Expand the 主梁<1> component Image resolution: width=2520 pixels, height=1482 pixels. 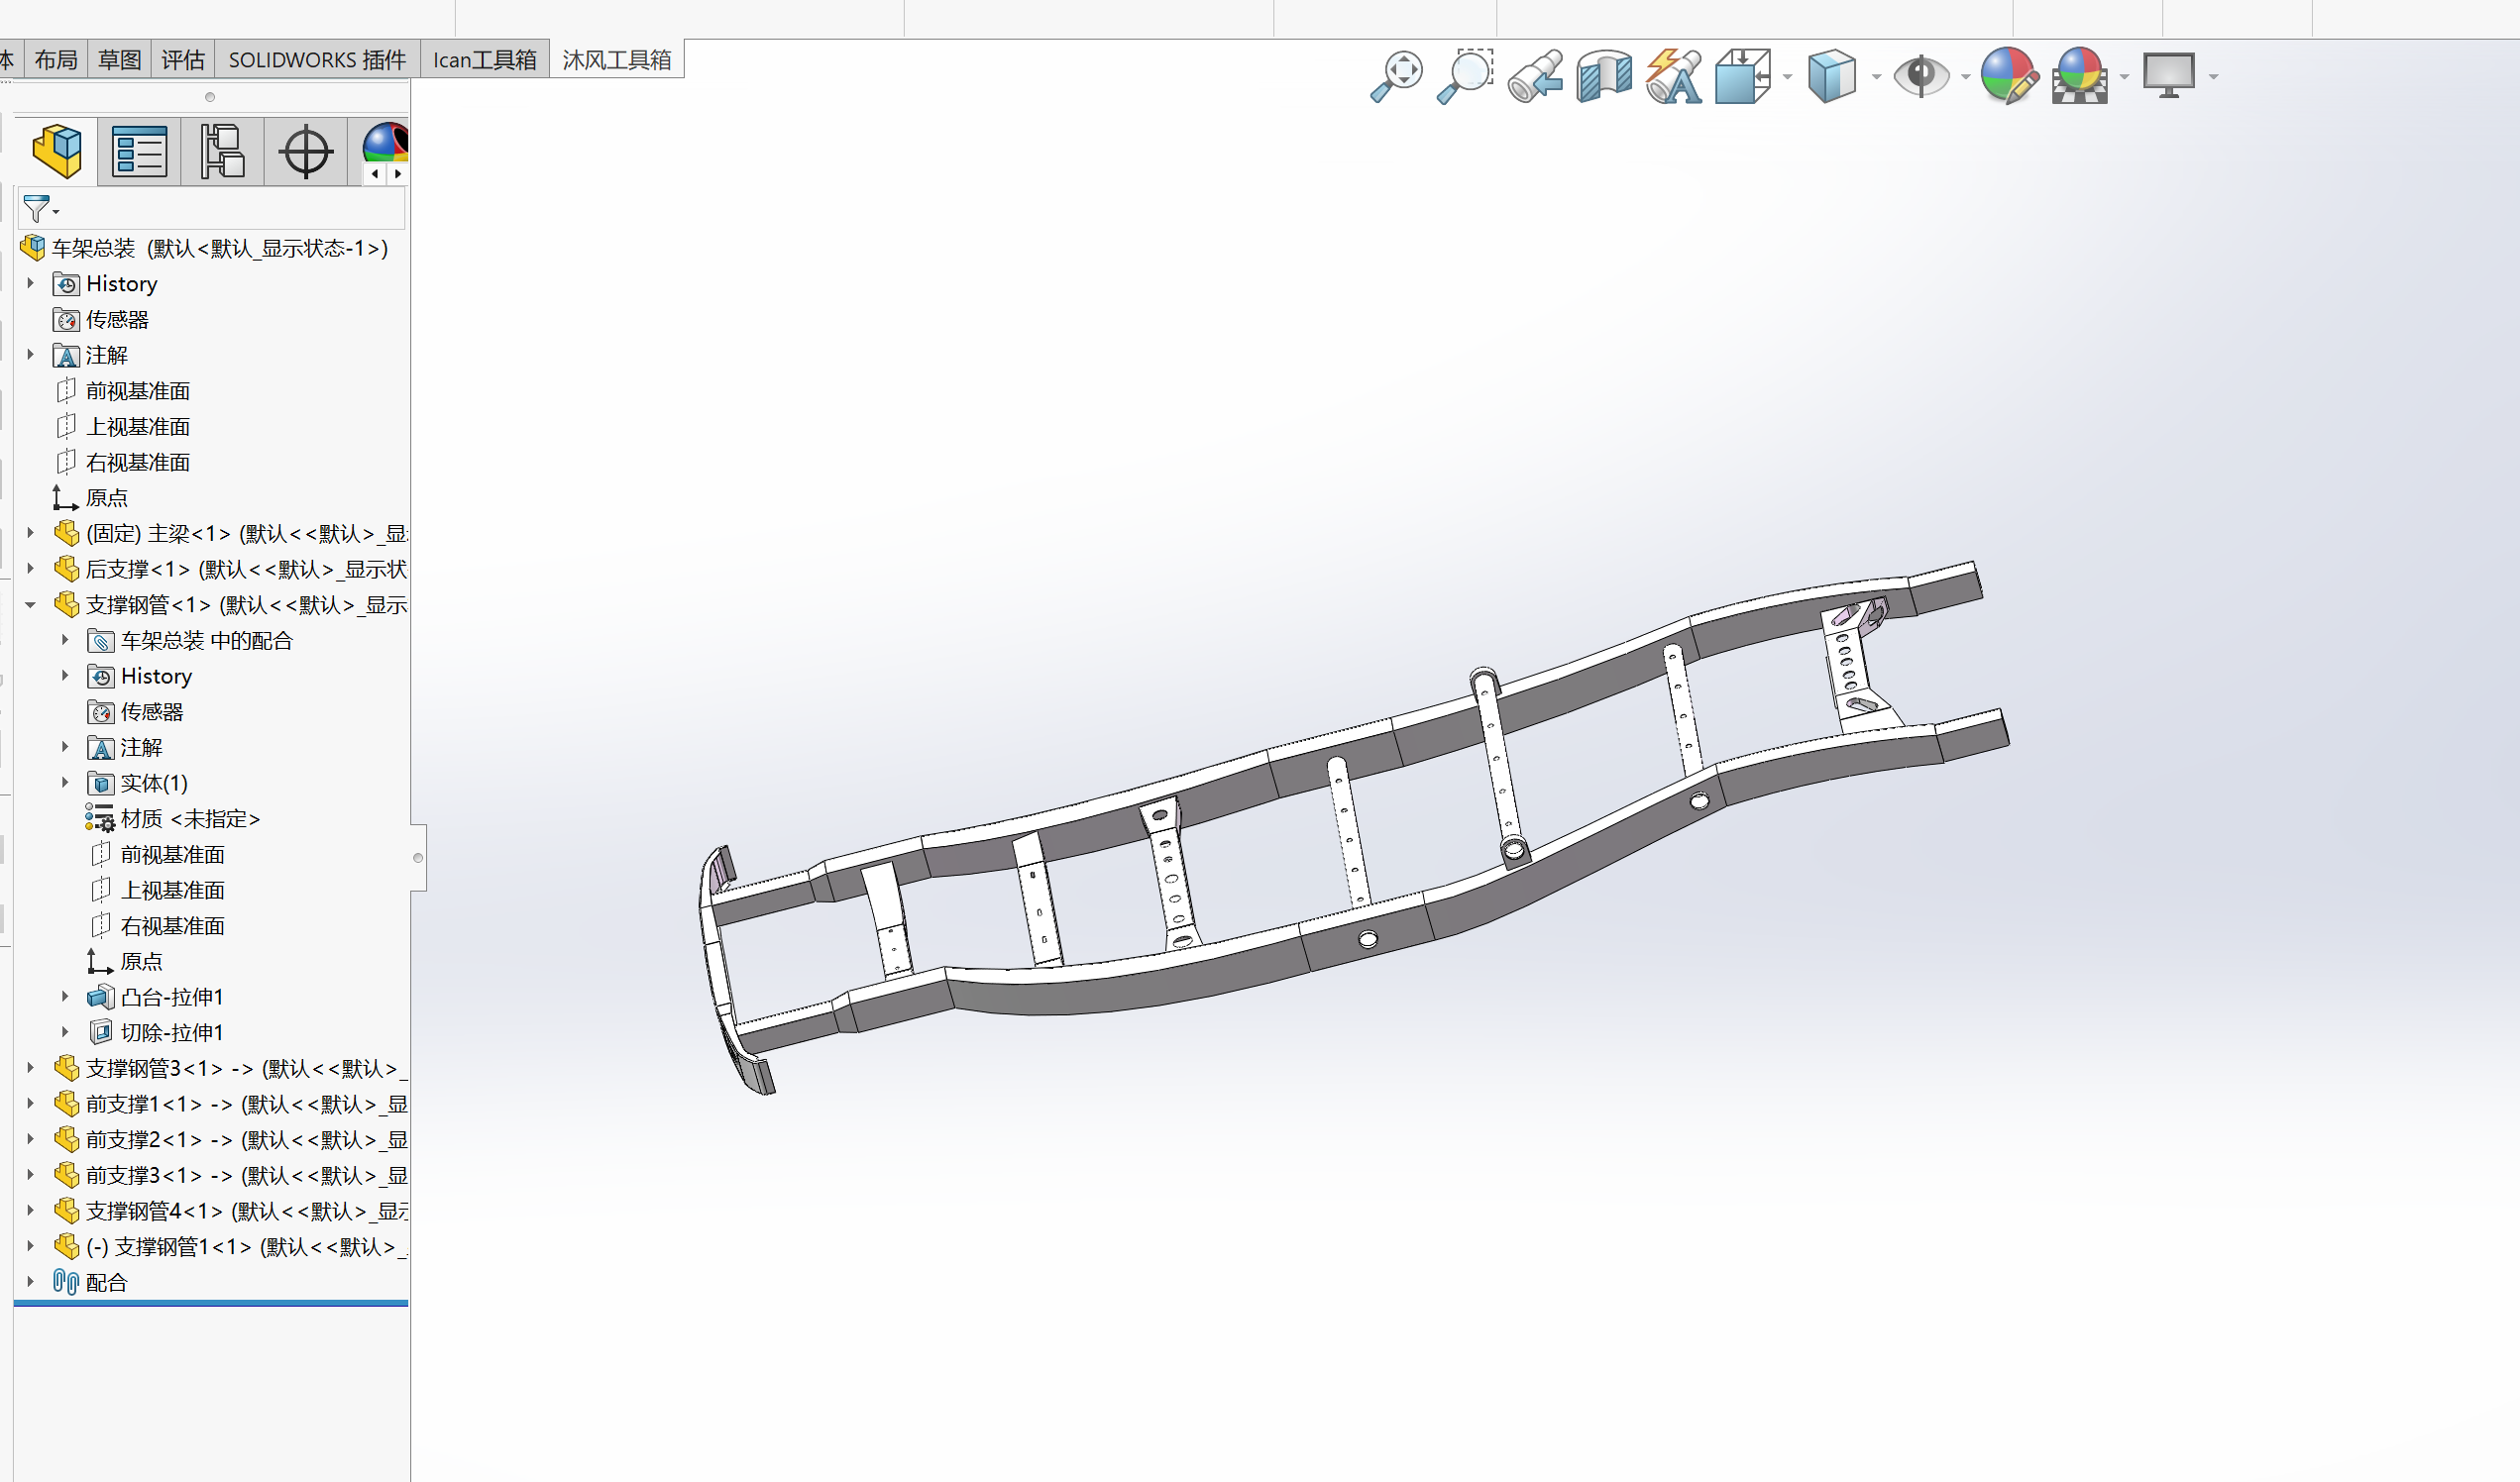31,533
